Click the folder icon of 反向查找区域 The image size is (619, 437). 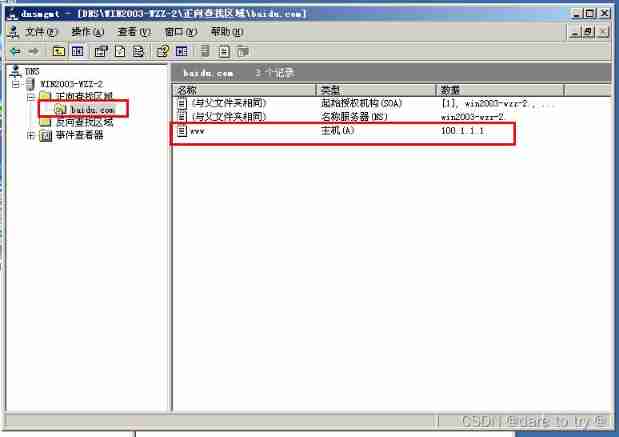[x=45, y=122]
